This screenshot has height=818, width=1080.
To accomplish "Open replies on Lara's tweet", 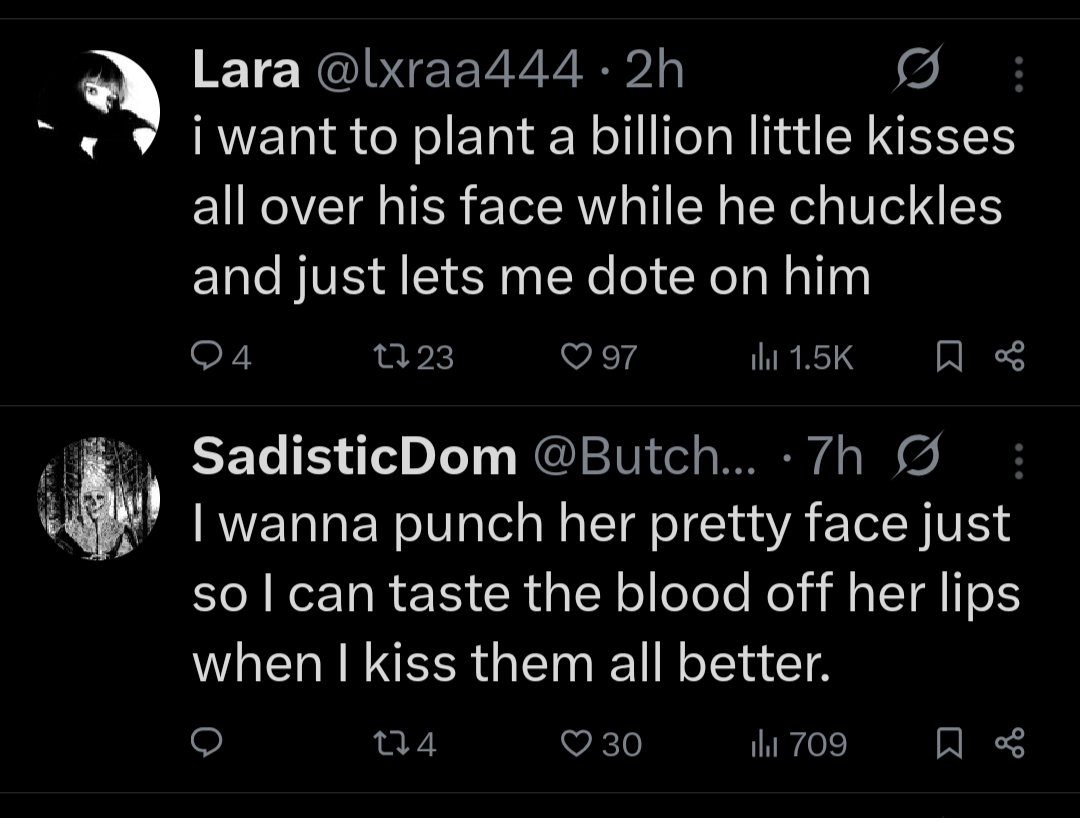I will click(x=220, y=357).
